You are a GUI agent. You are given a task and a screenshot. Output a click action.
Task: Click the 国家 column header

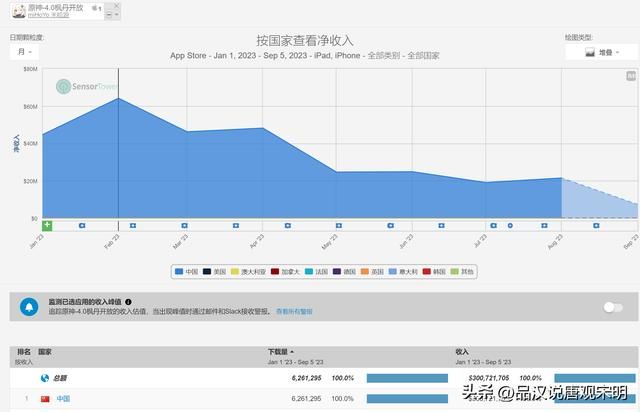(x=45, y=352)
